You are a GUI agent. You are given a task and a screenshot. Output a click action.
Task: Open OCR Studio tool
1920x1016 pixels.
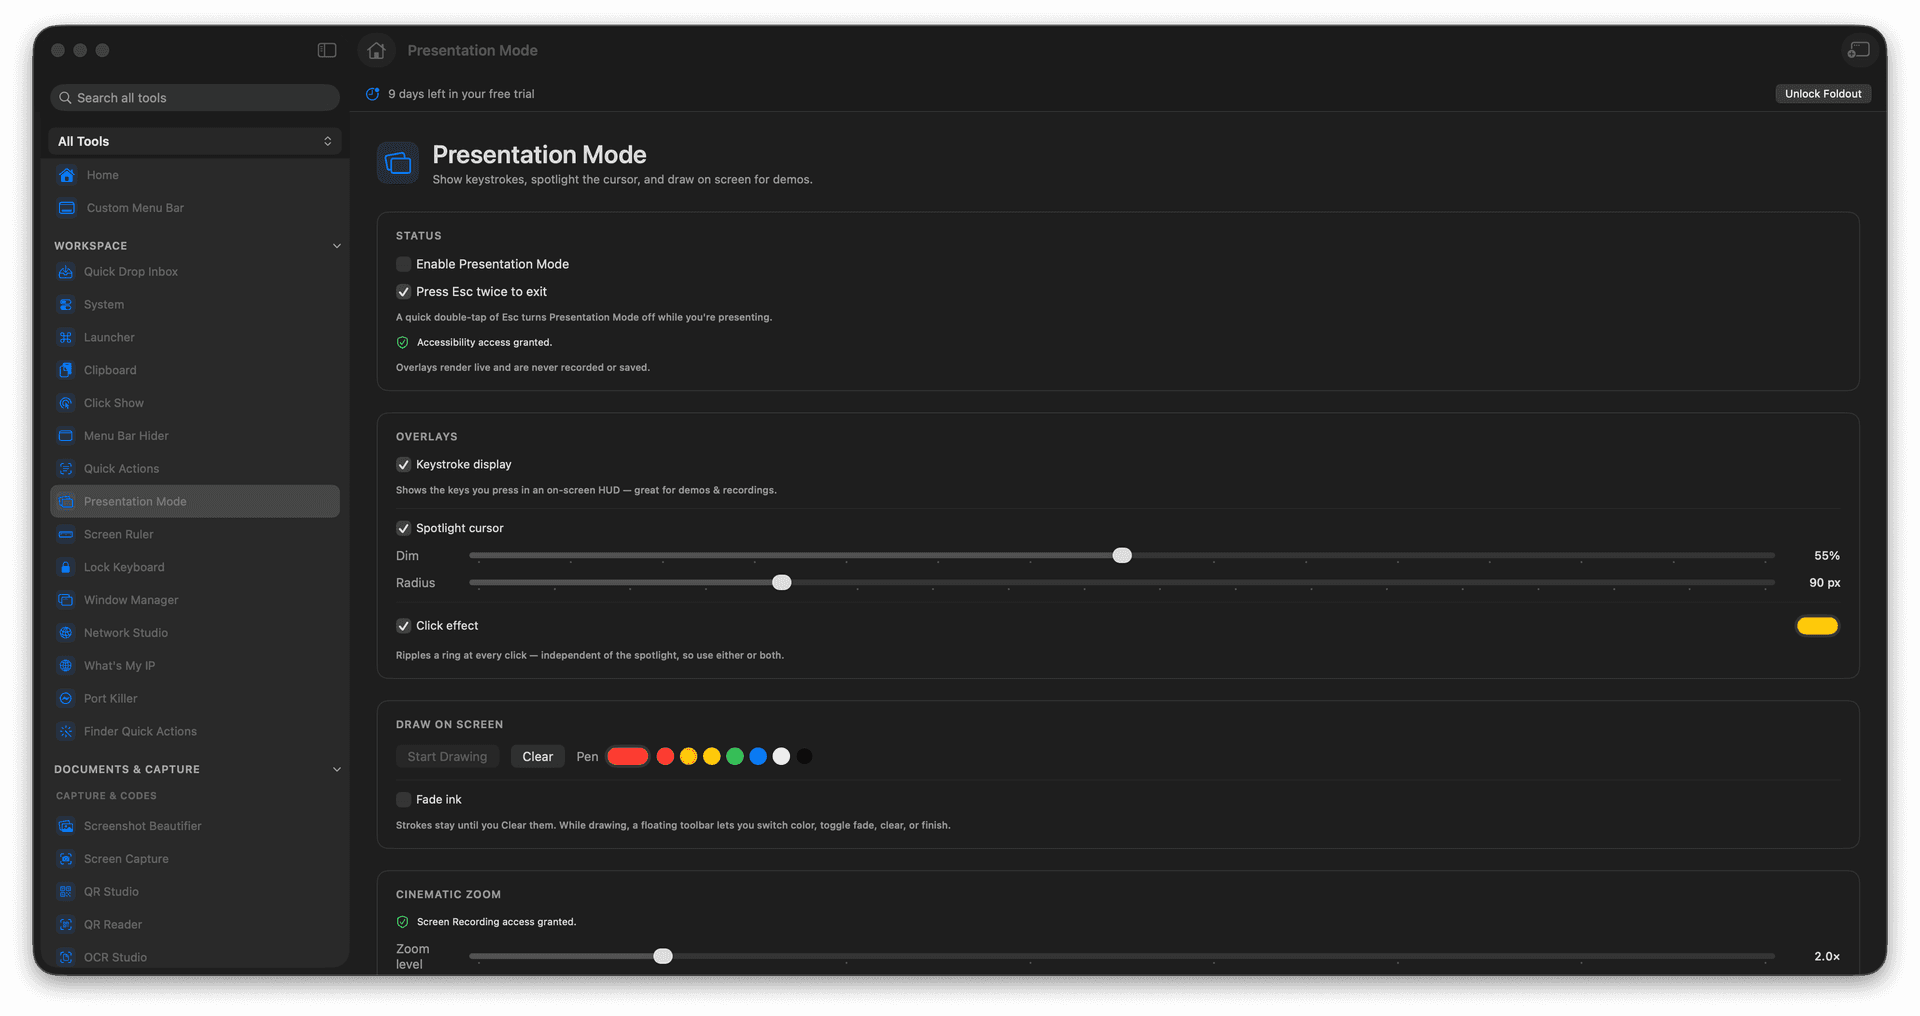pyautogui.click(x=195, y=957)
